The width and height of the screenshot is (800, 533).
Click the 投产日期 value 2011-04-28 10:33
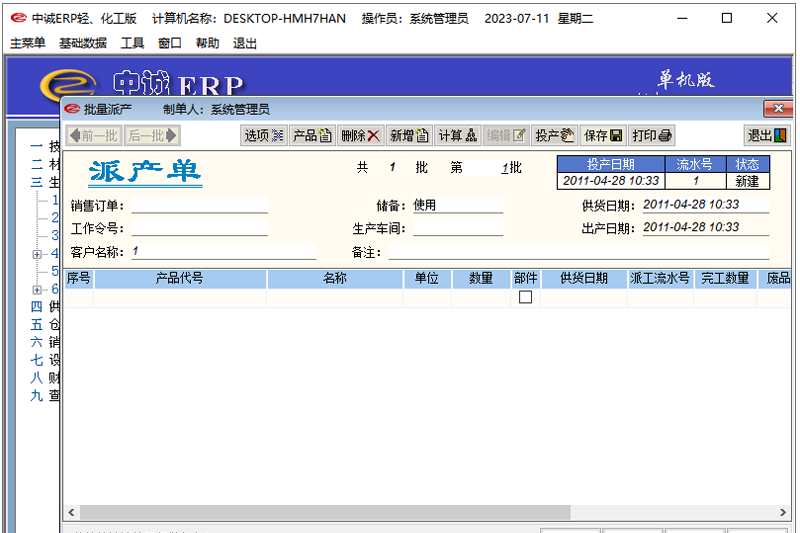611,181
